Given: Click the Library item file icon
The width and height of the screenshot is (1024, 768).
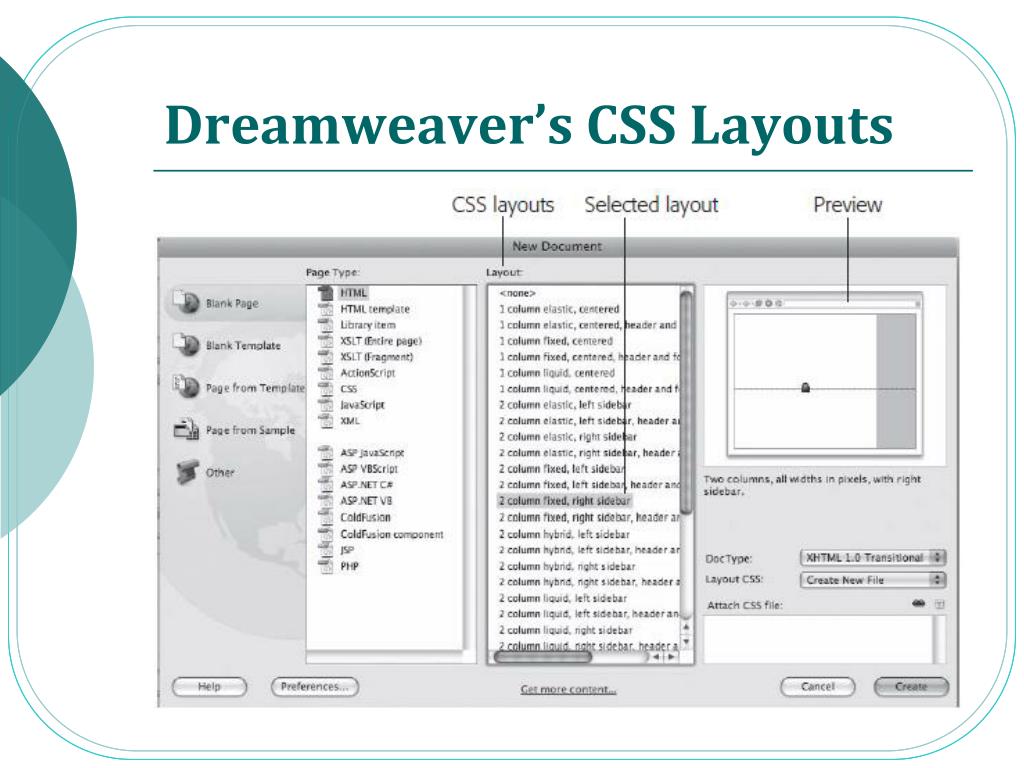Looking at the screenshot, I should (325, 325).
